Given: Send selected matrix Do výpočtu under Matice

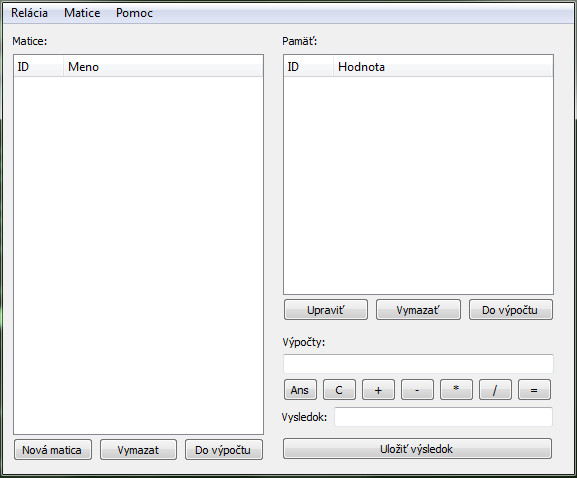Looking at the screenshot, I should coord(224,450).
